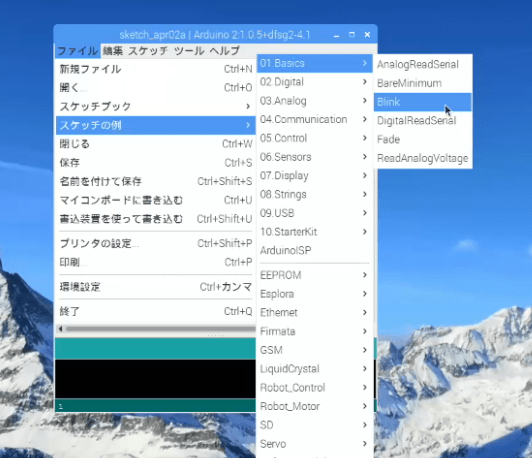Open the Blink example sketch

coord(422,102)
